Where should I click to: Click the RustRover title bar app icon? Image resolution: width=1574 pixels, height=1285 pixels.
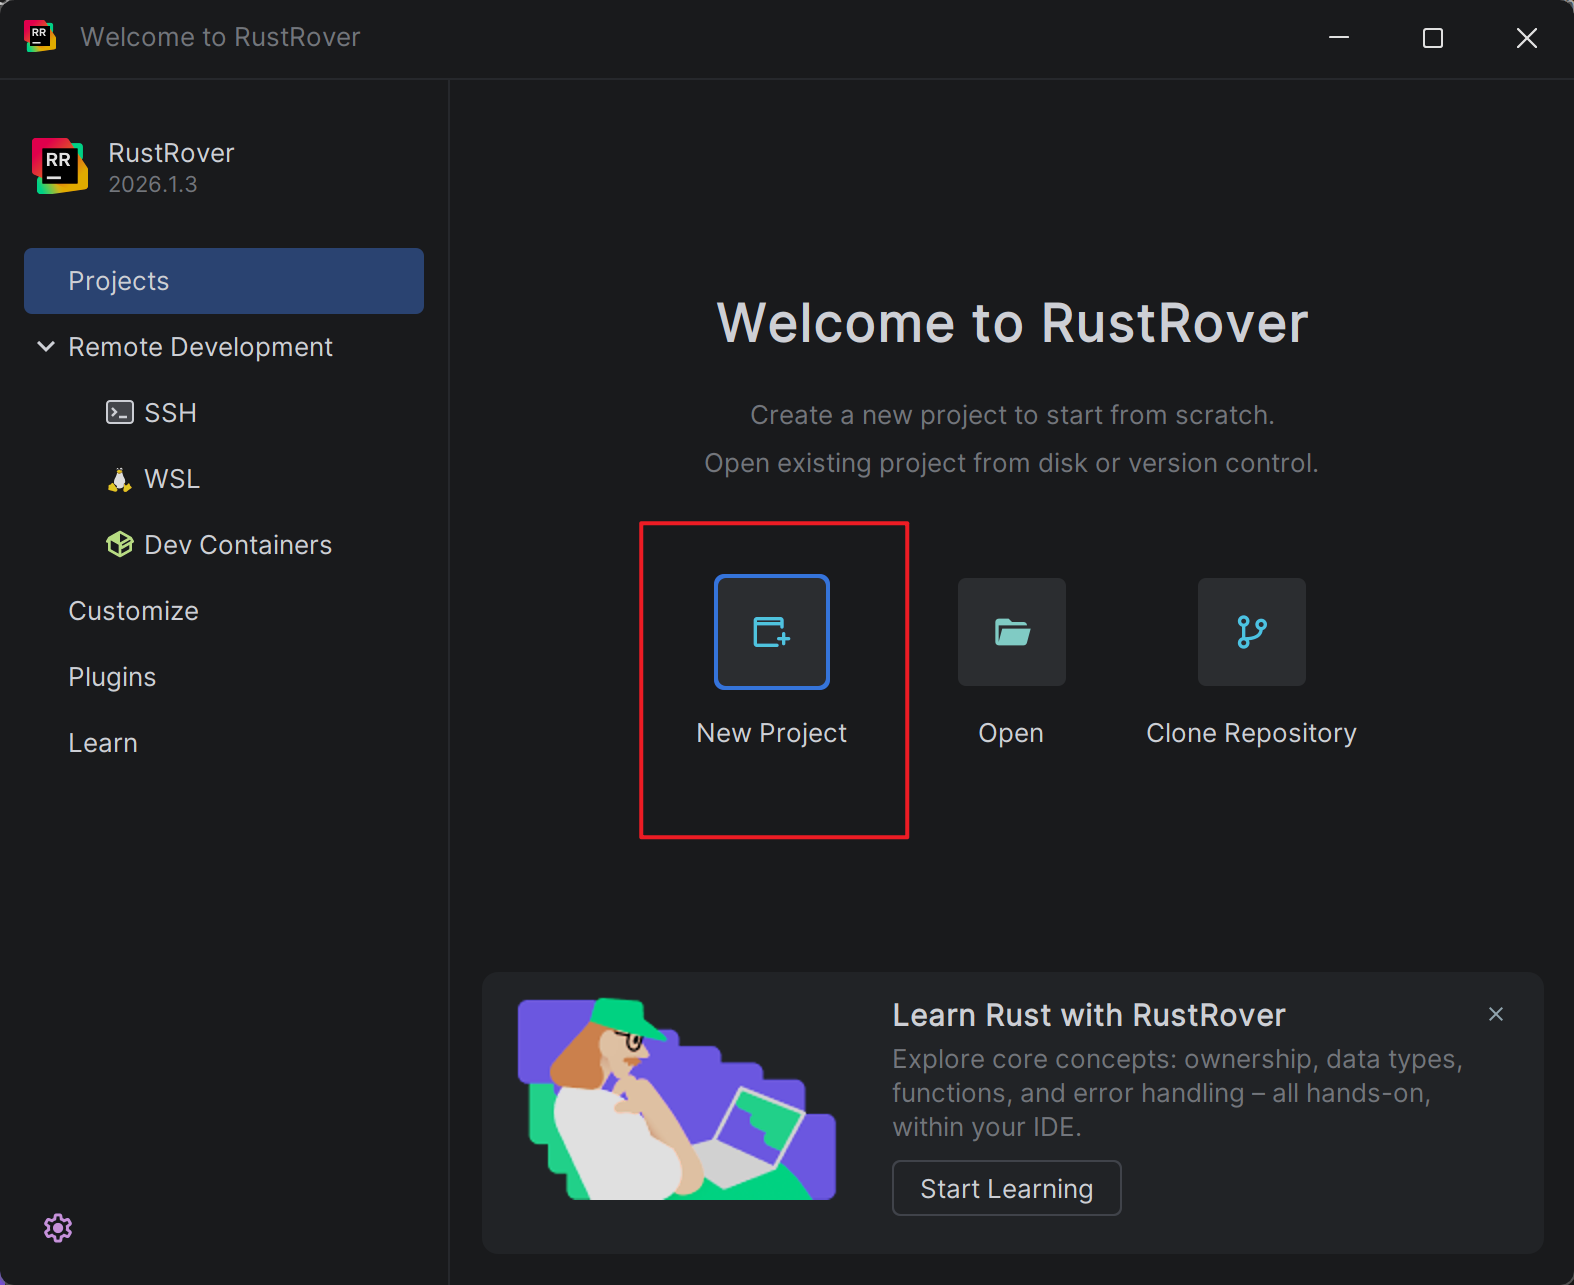[40, 36]
